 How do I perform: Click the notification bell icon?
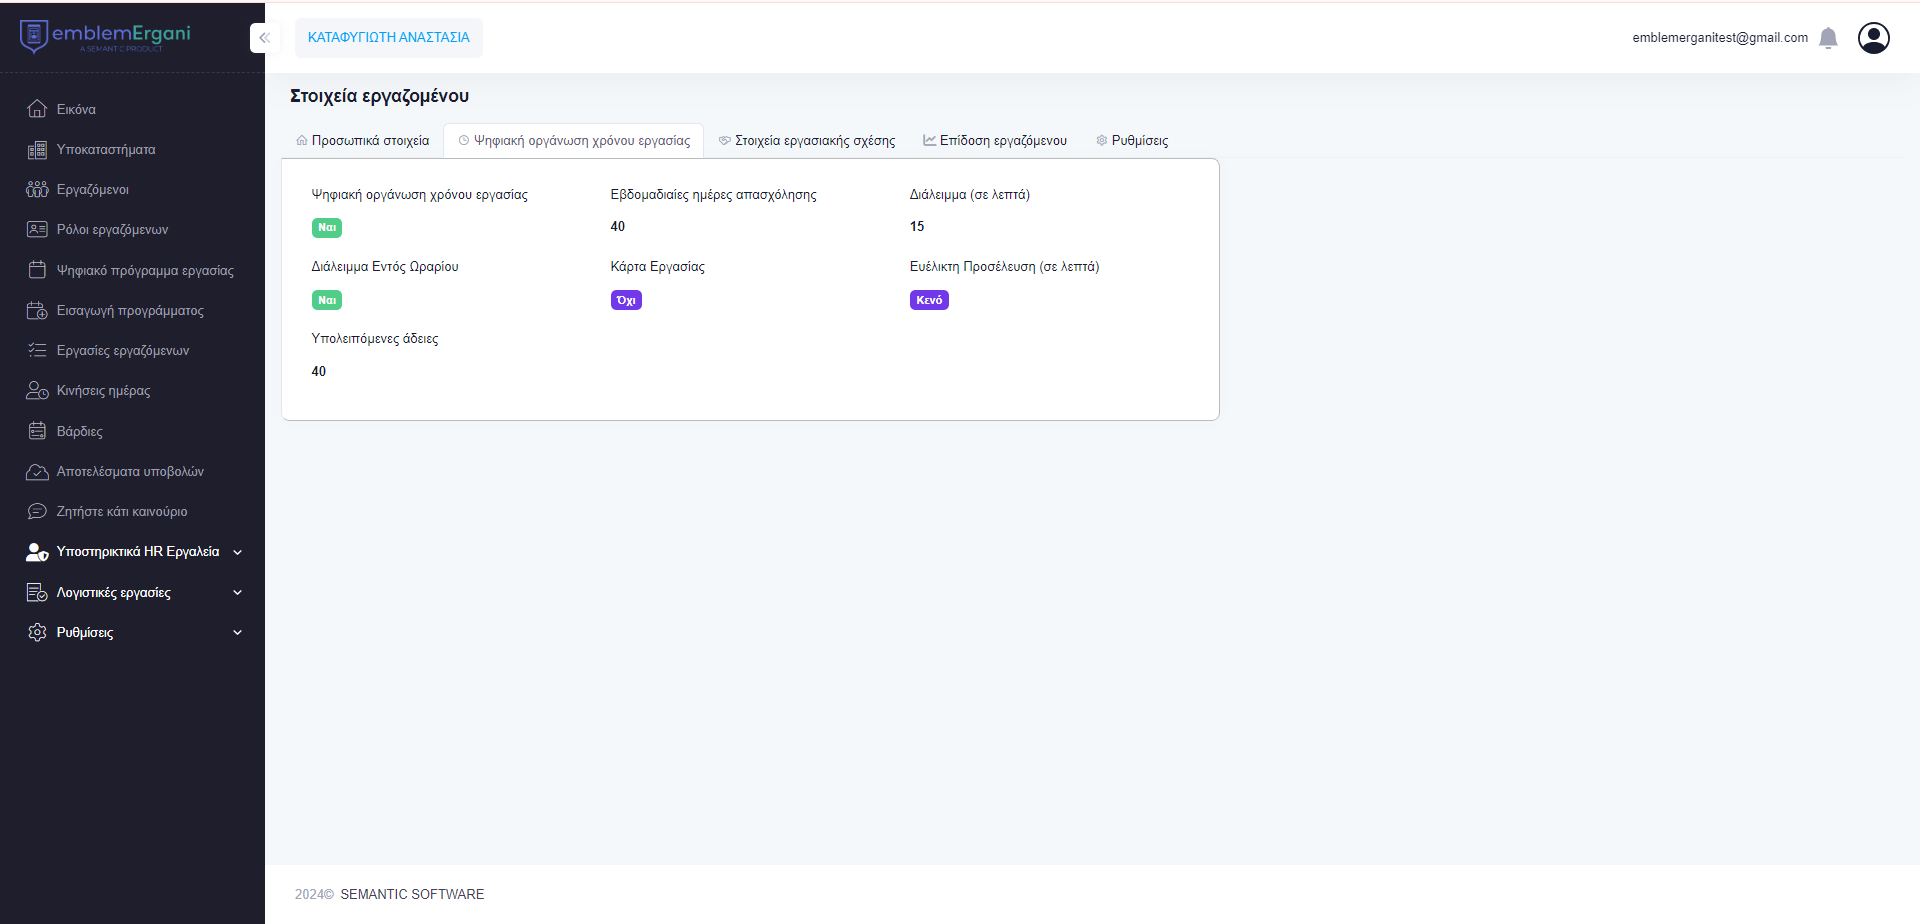tap(1828, 38)
